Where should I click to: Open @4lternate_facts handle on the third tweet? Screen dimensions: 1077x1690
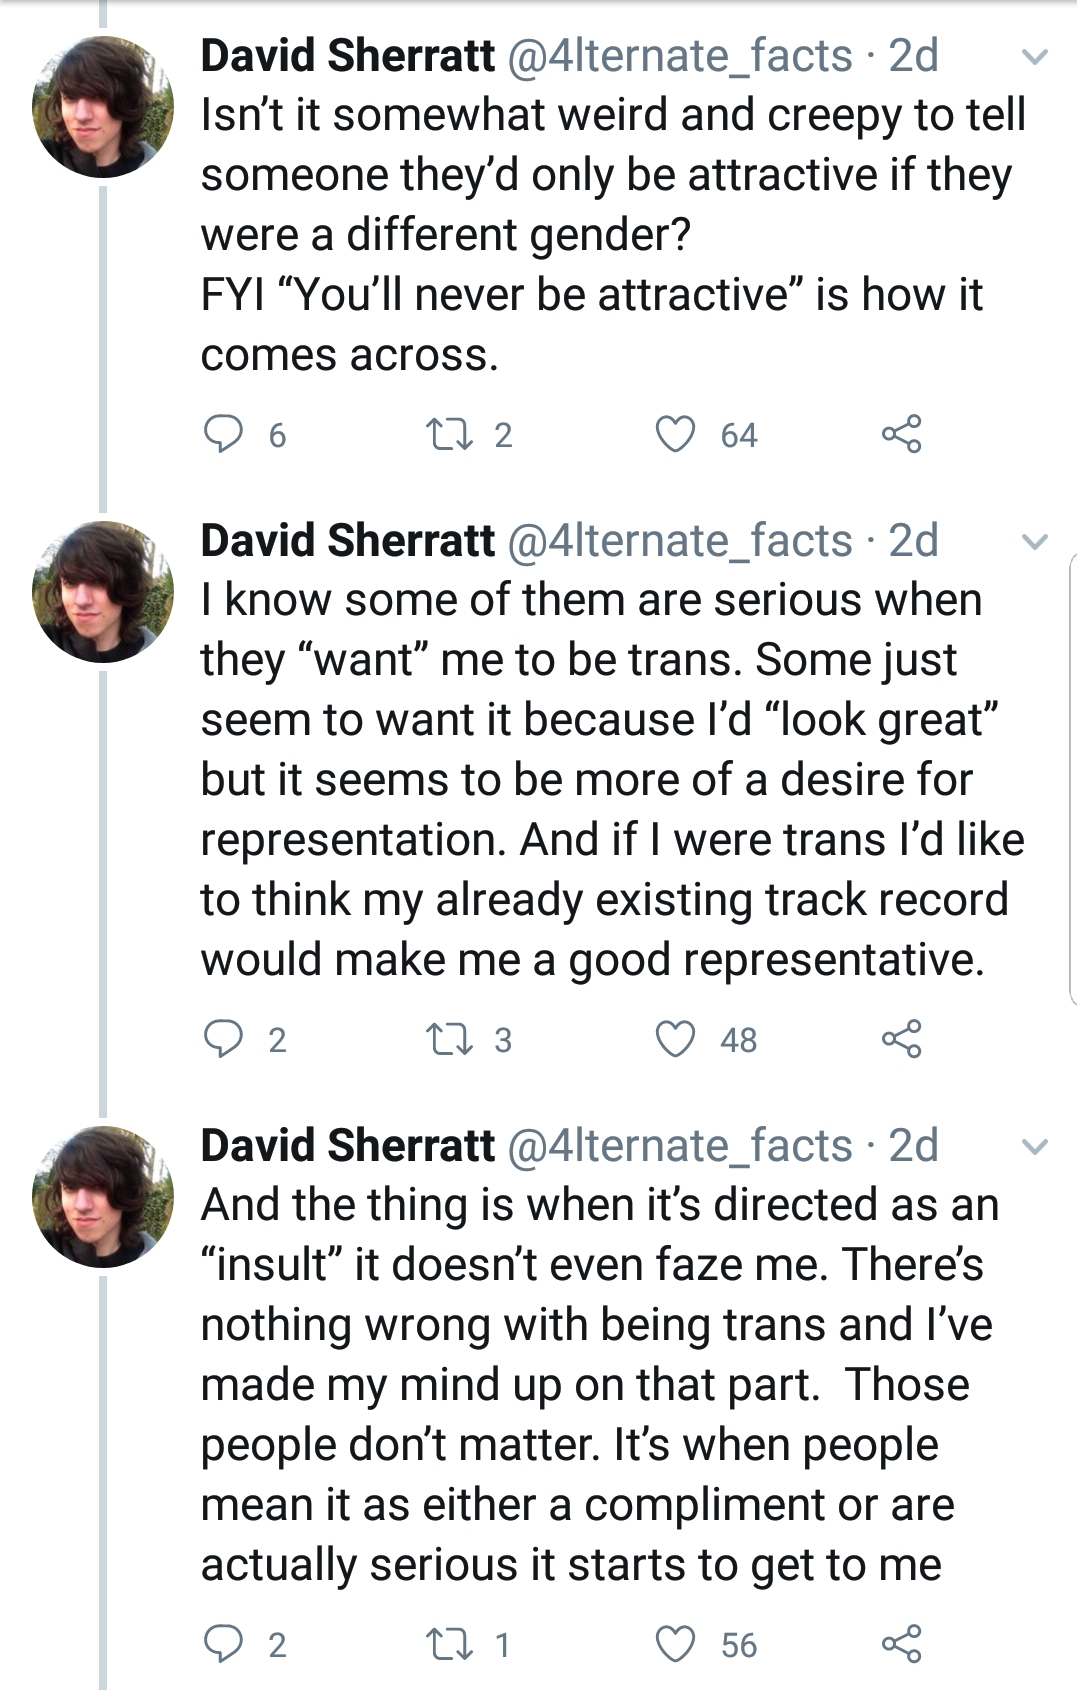coord(680,1146)
